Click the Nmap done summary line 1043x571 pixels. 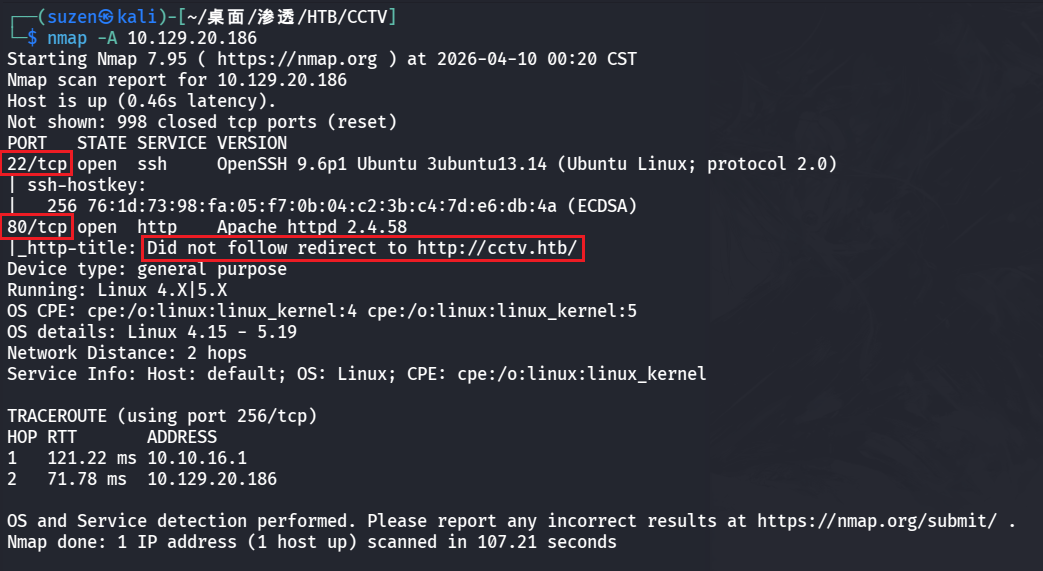(311, 542)
